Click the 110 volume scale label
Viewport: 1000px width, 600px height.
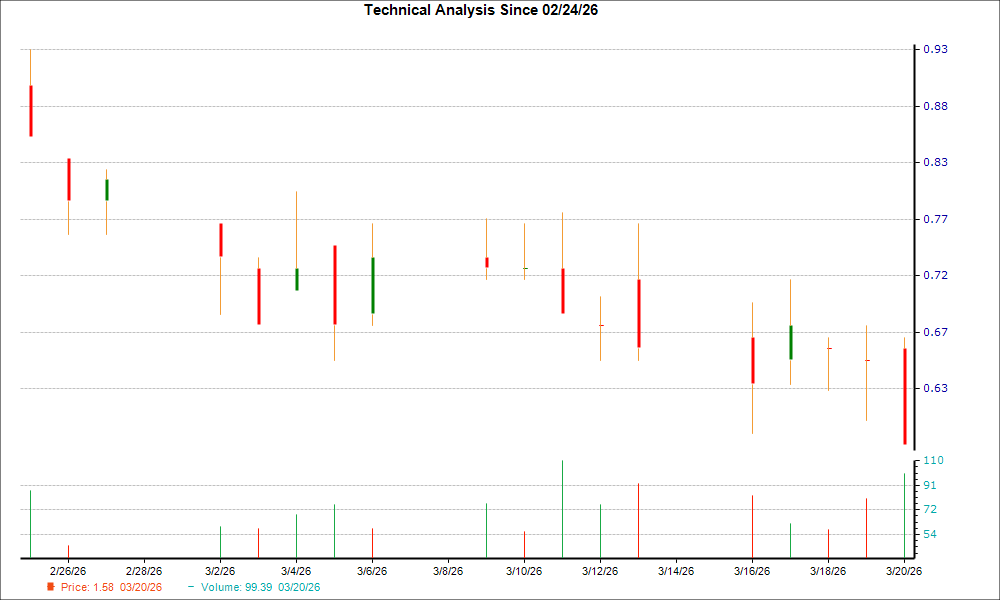(932, 460)
